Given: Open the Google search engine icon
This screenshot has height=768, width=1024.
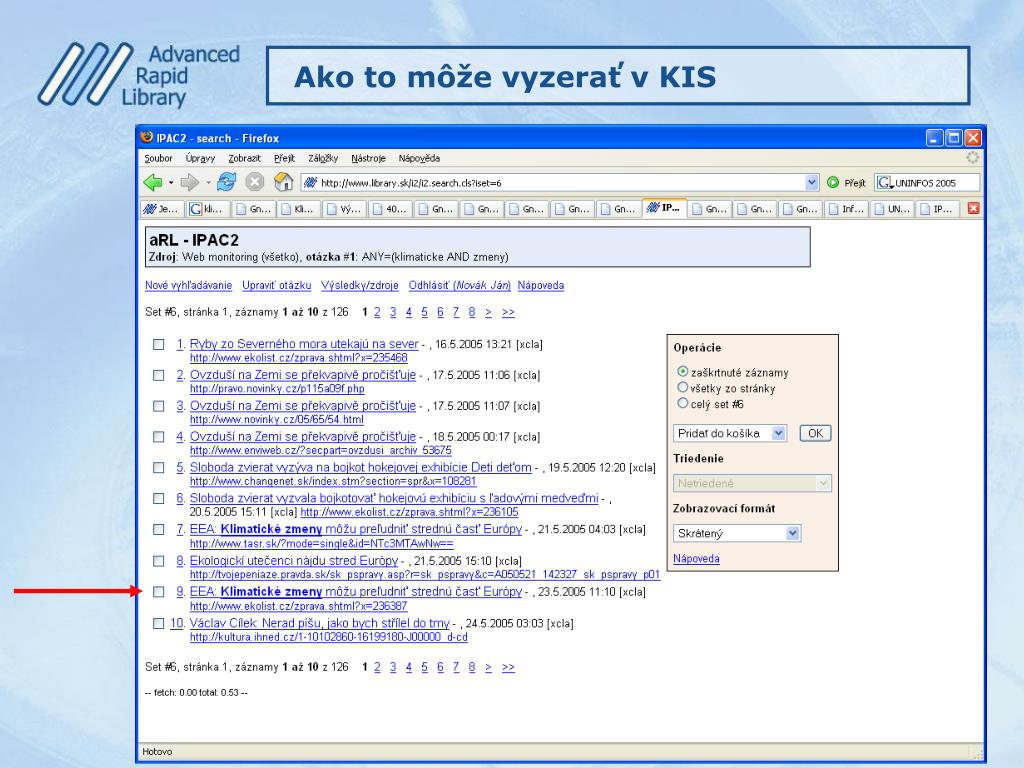Looking at the screenshot, I should [884, 183].
